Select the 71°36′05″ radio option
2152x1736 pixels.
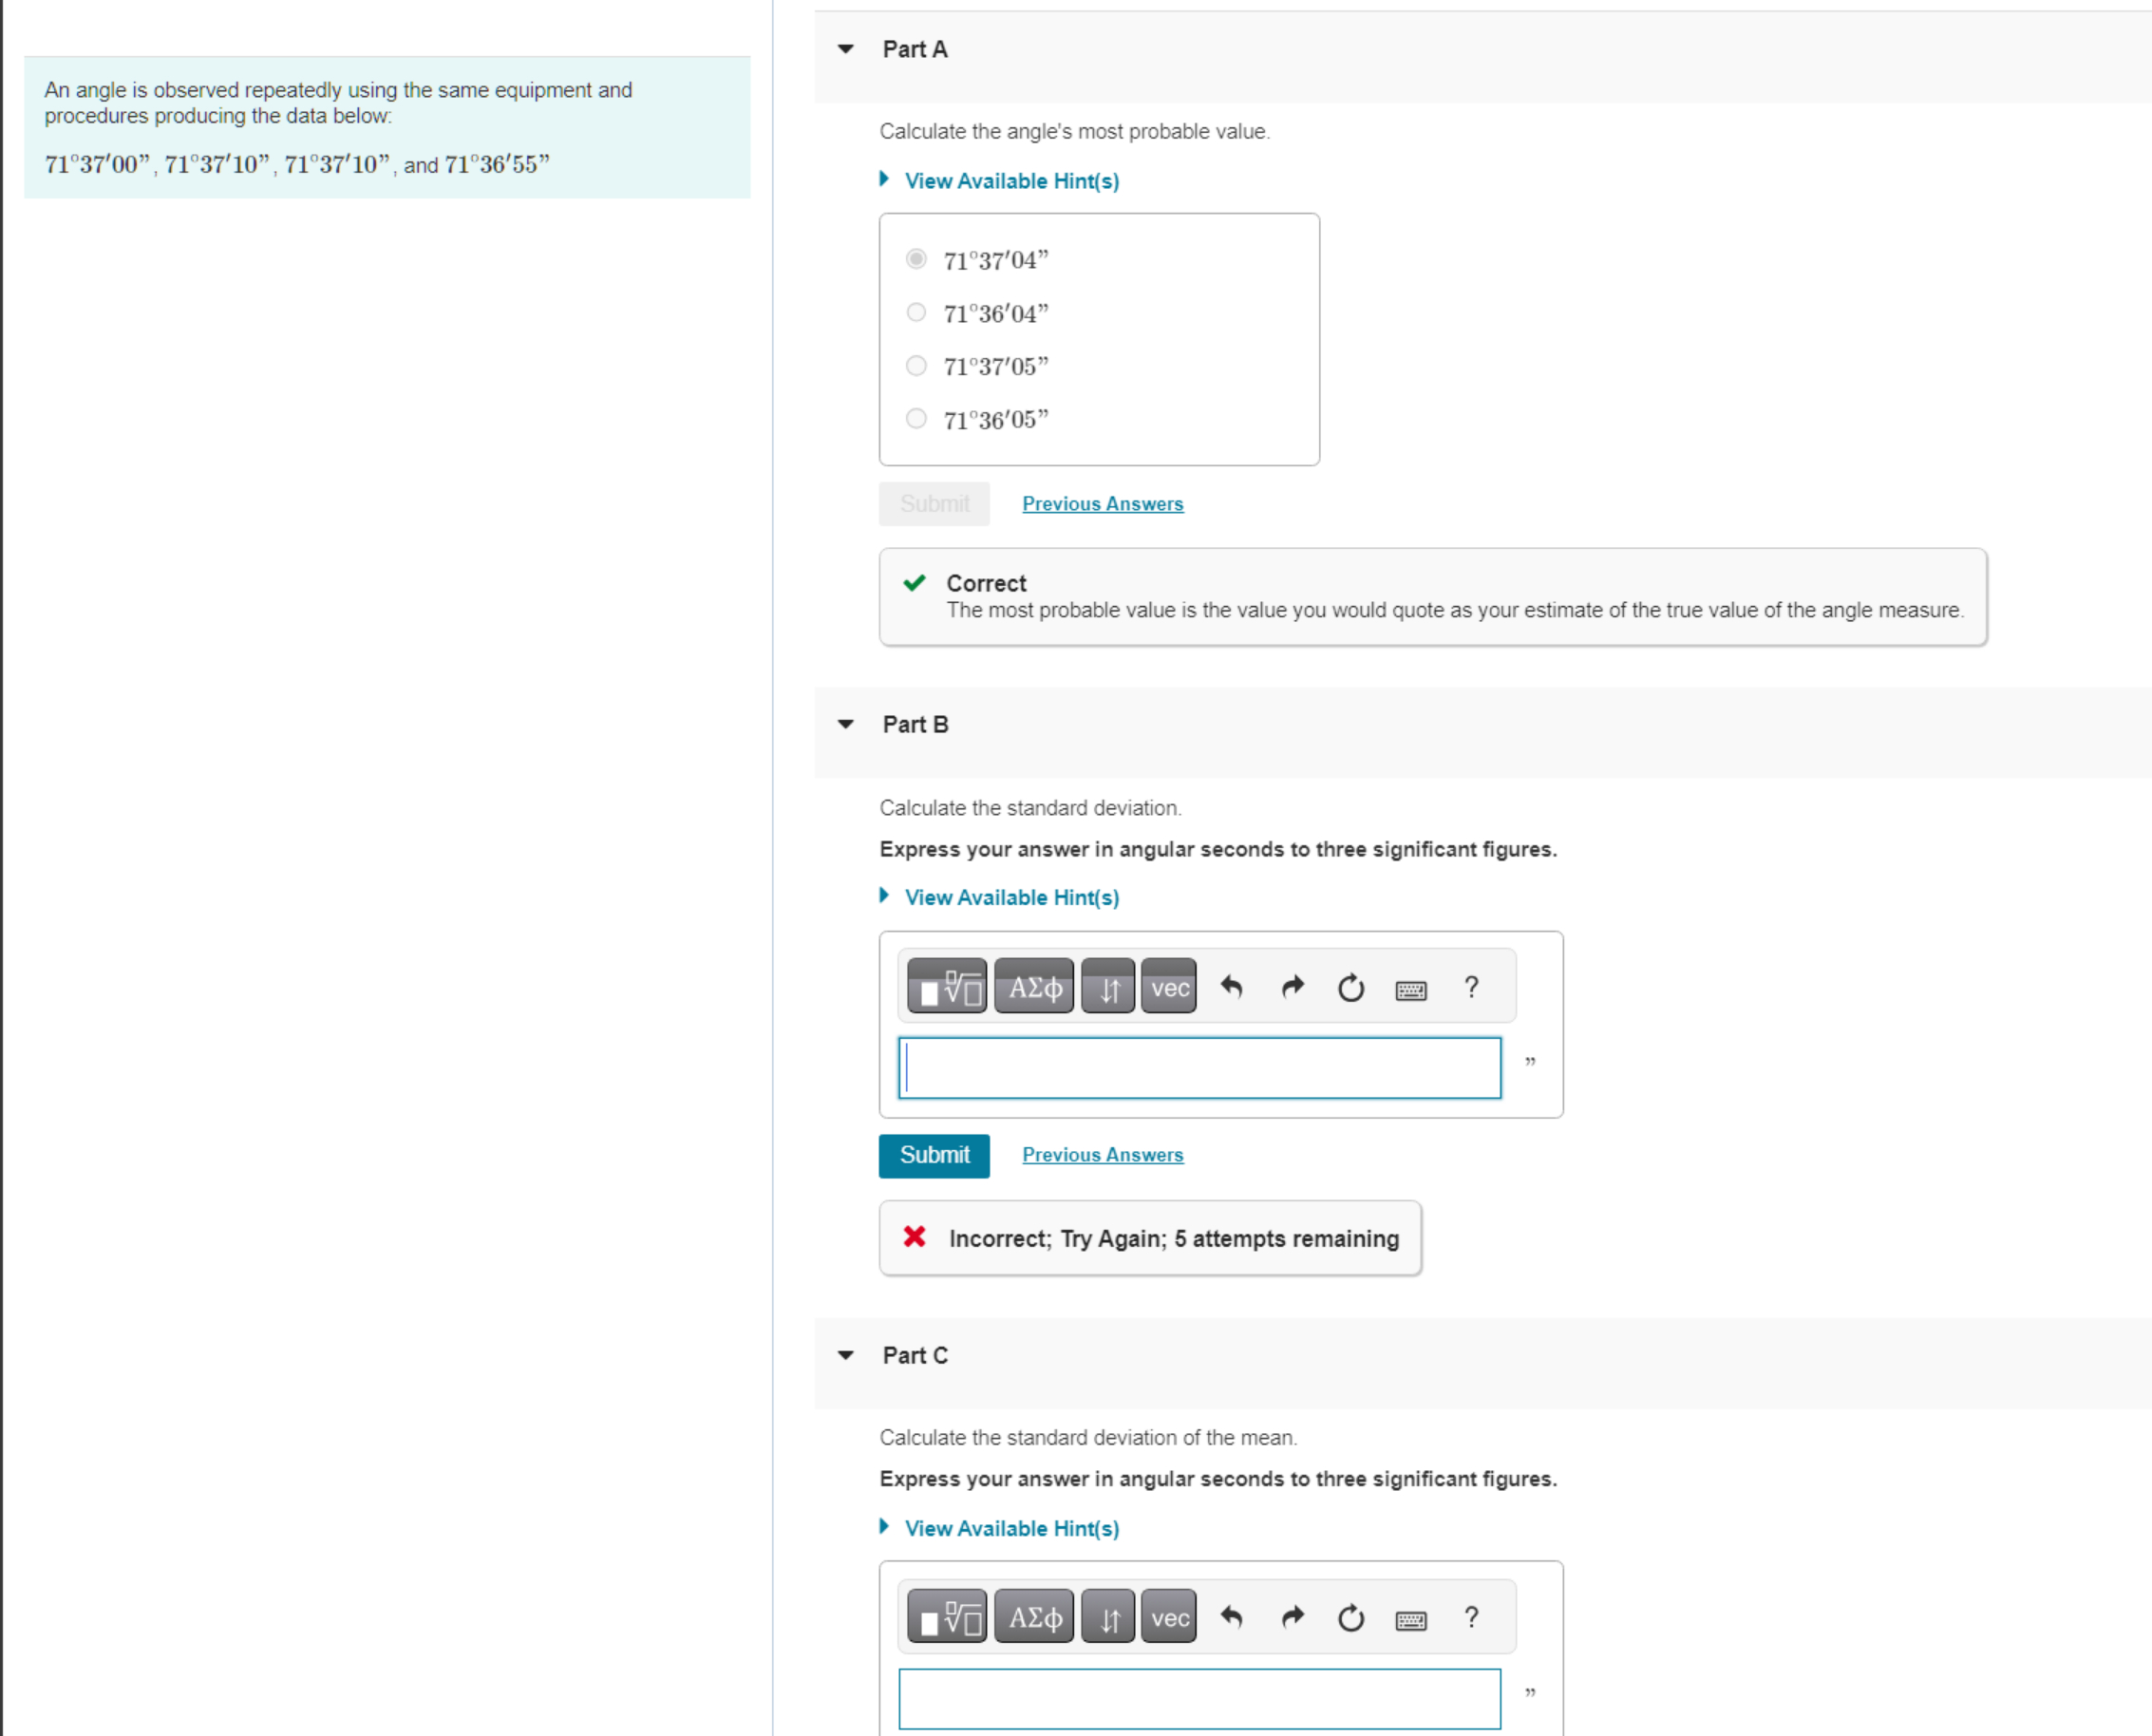click(916, 419)
